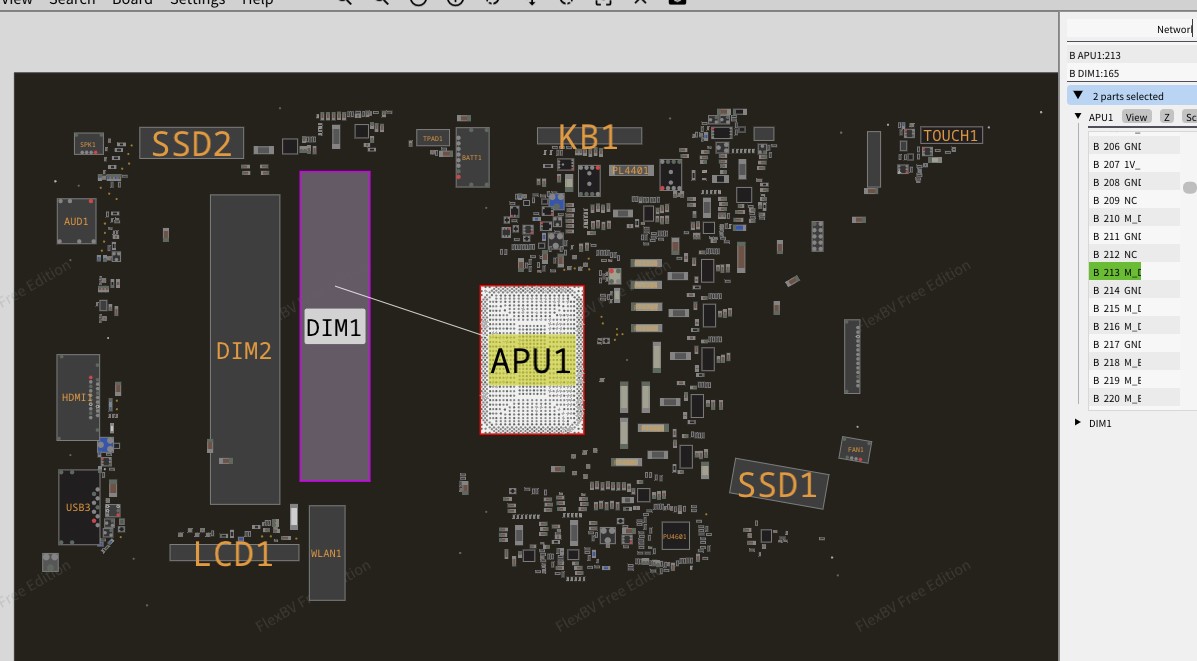This screenshot has width=1197, height=661.
Task: Select the SSD2 connector
Action: coord(192,143)
